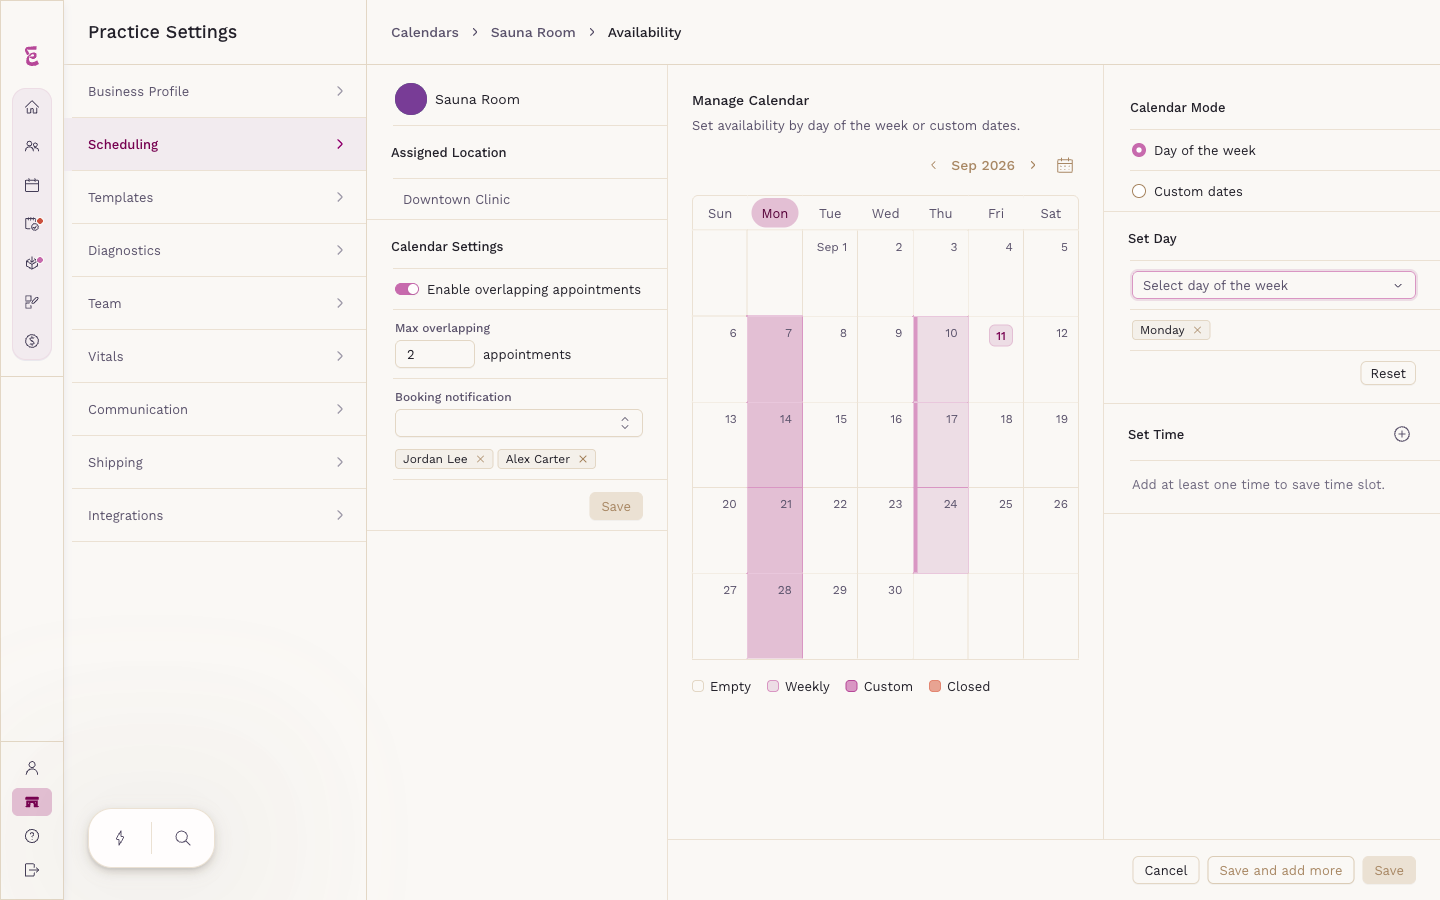Select the Day of the week radio
1440x900 pixels.
(x=1139, y=150)
